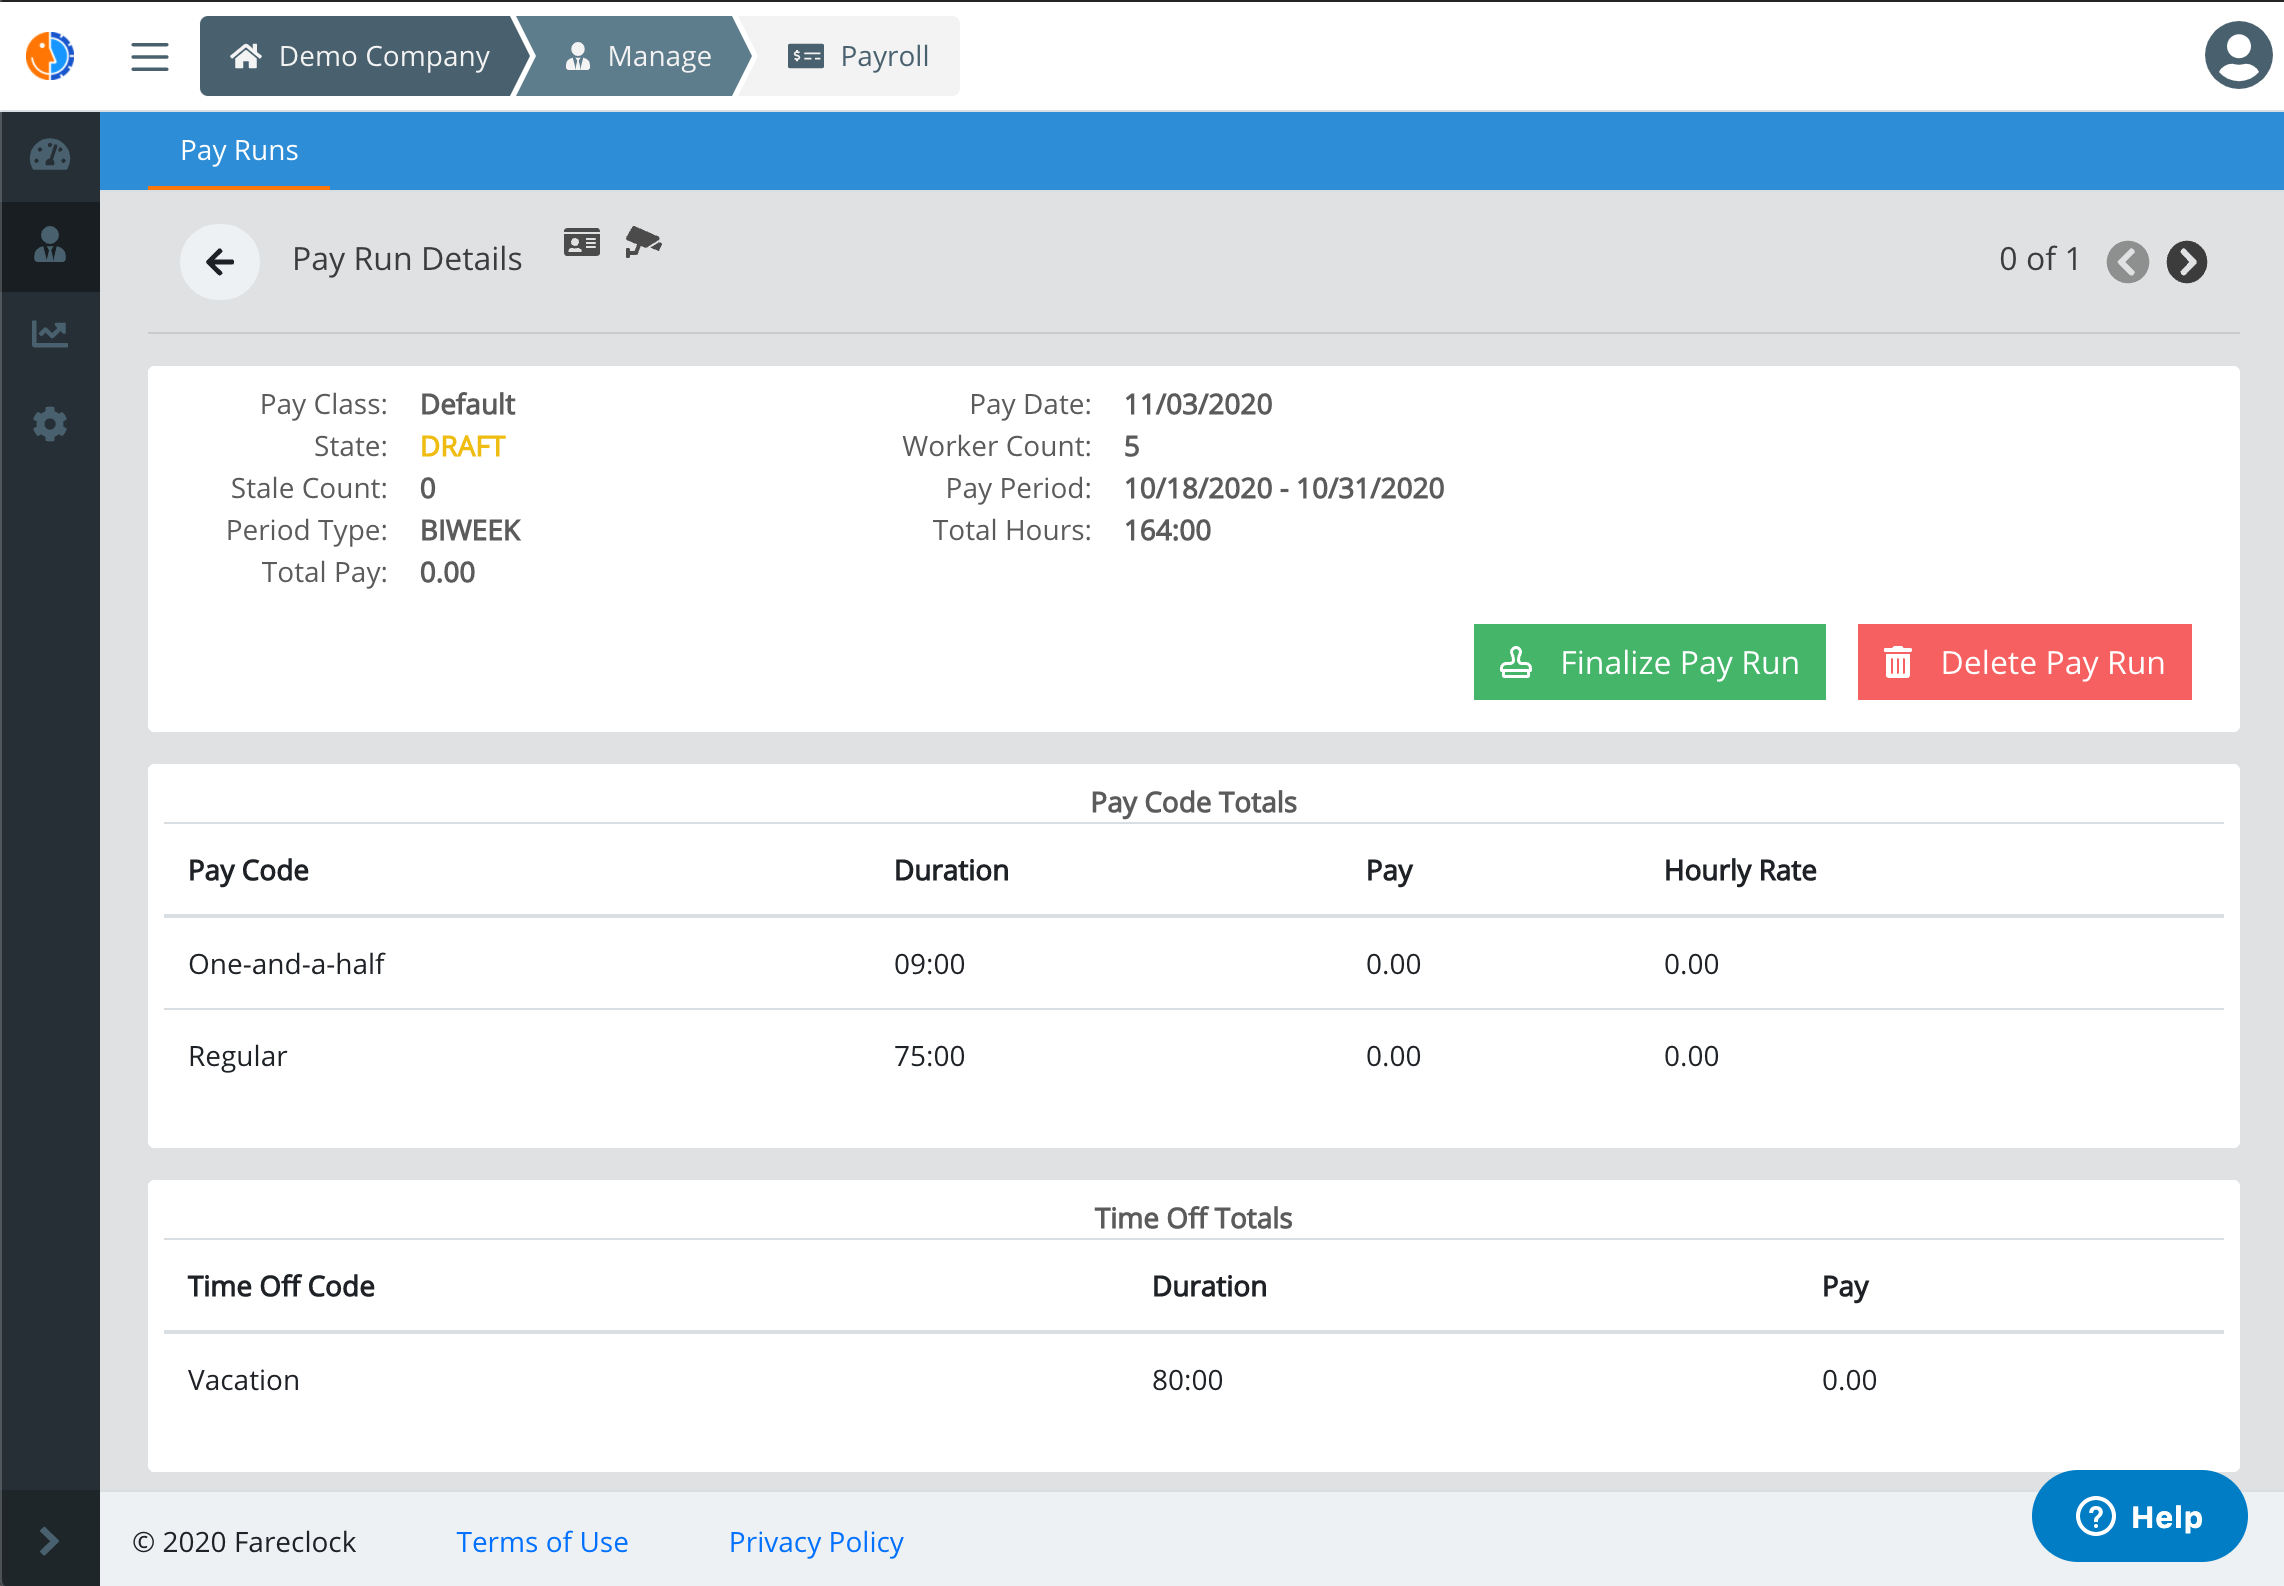
Task: Expand the sidebar with bottom chevron
Action: tap(49, 1540)
